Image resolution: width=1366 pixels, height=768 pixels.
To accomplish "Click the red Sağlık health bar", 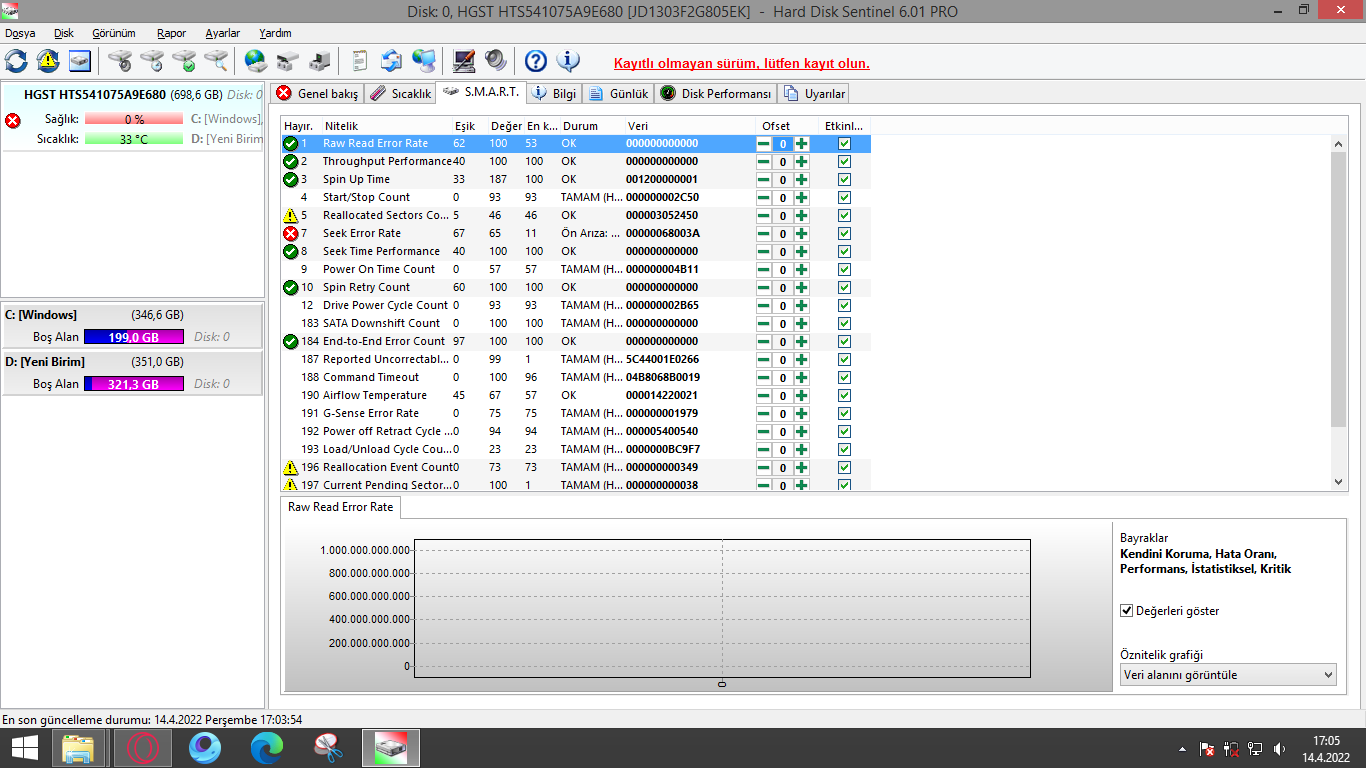I will tap(134, 120).
